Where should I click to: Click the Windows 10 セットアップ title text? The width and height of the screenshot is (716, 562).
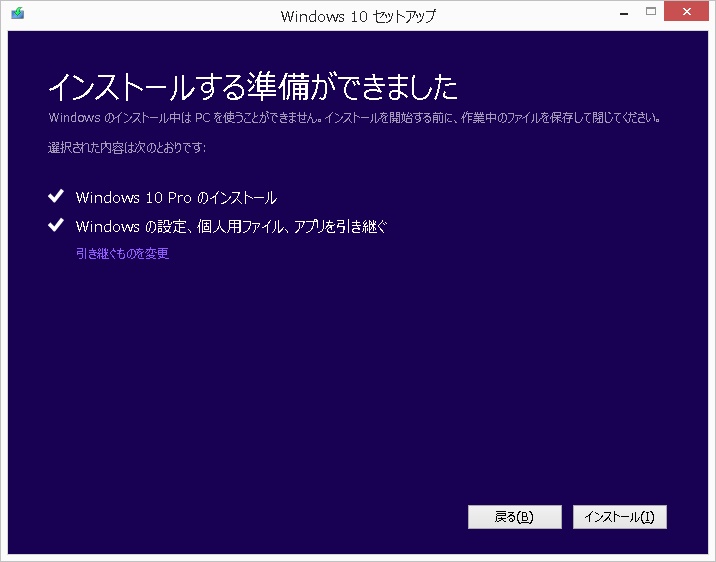(x=358, y=16)
